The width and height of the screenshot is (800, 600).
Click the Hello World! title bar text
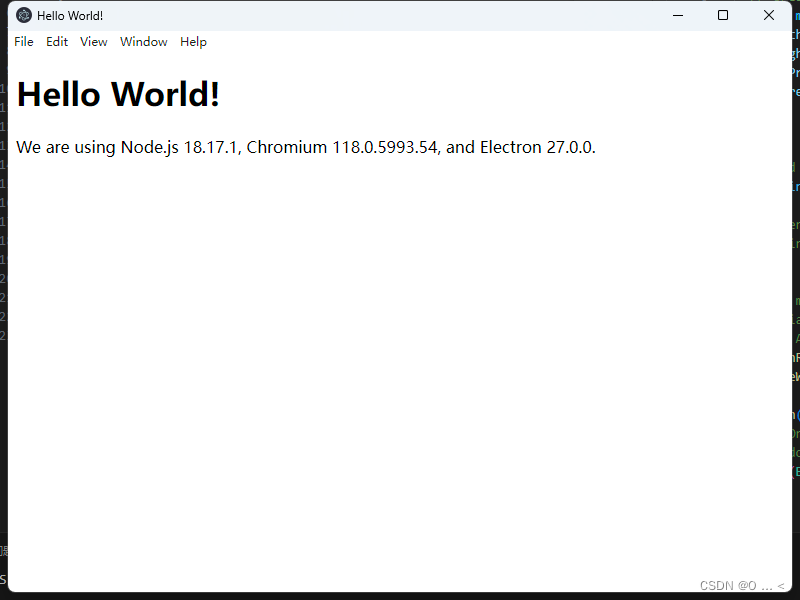pos(70,16)
